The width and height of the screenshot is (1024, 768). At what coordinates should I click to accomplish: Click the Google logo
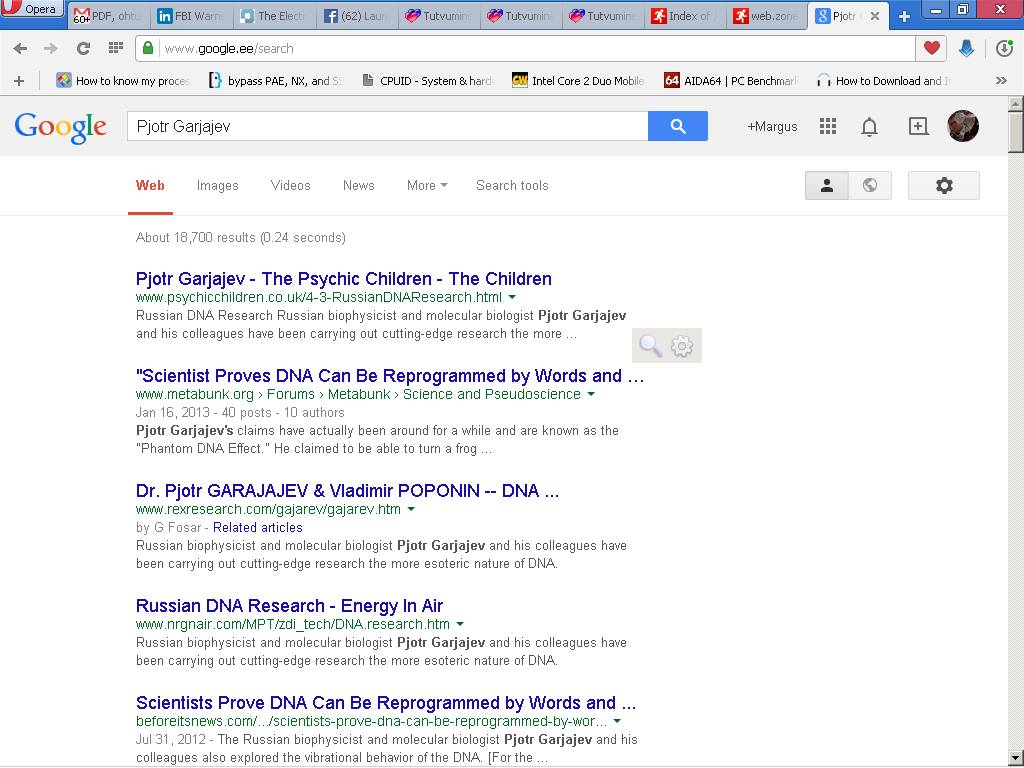pyautogui.click(x=61, y=127)
